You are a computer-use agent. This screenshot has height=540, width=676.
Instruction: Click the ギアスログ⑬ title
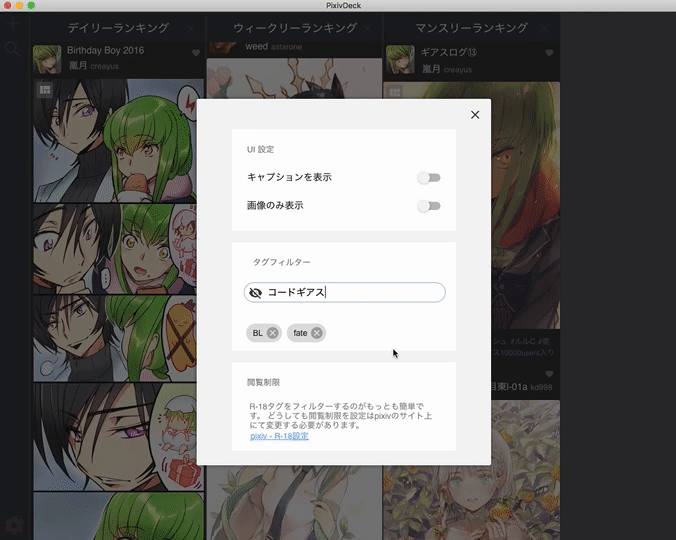click(x=449, y=52)
